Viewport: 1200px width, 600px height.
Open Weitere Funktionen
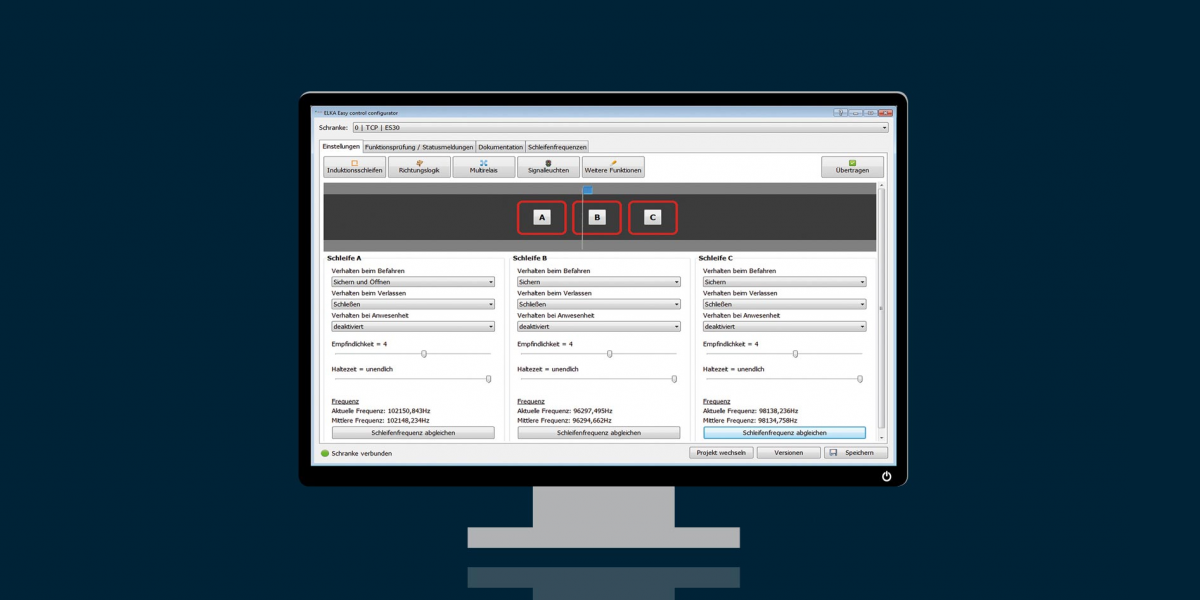point(614,167)
